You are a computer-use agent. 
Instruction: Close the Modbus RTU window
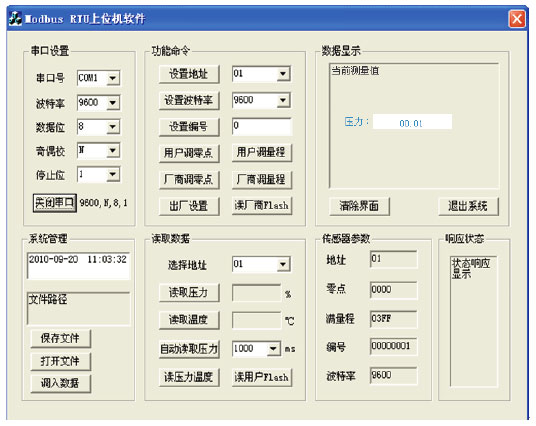[x=517, y=18]
